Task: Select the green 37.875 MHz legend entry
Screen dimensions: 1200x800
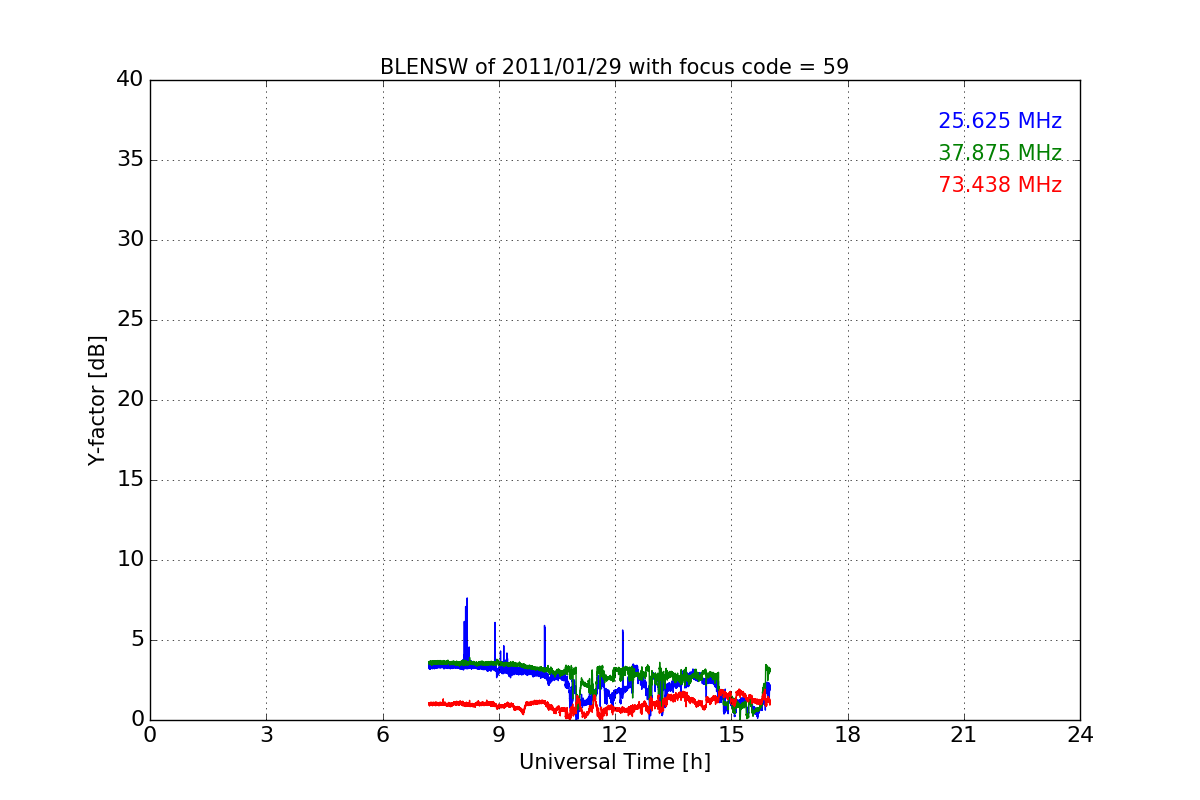Action: [x=1000, y=153]
